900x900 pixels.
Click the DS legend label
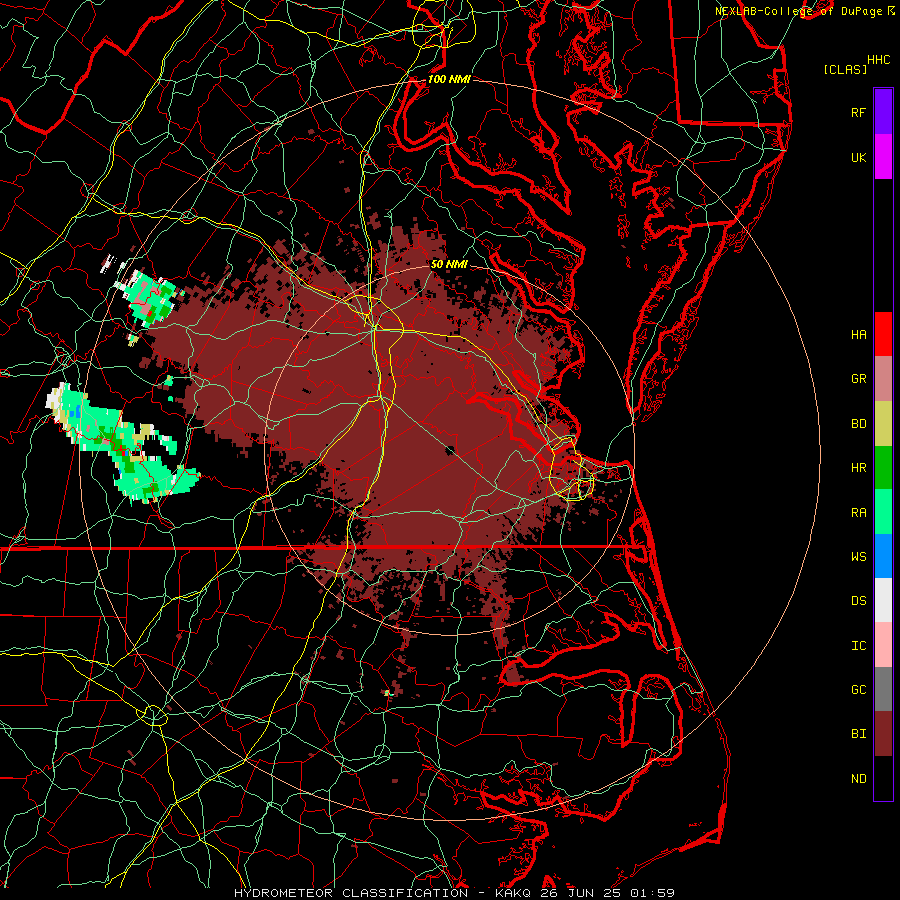pyautogui.click(x=859, y=601)
